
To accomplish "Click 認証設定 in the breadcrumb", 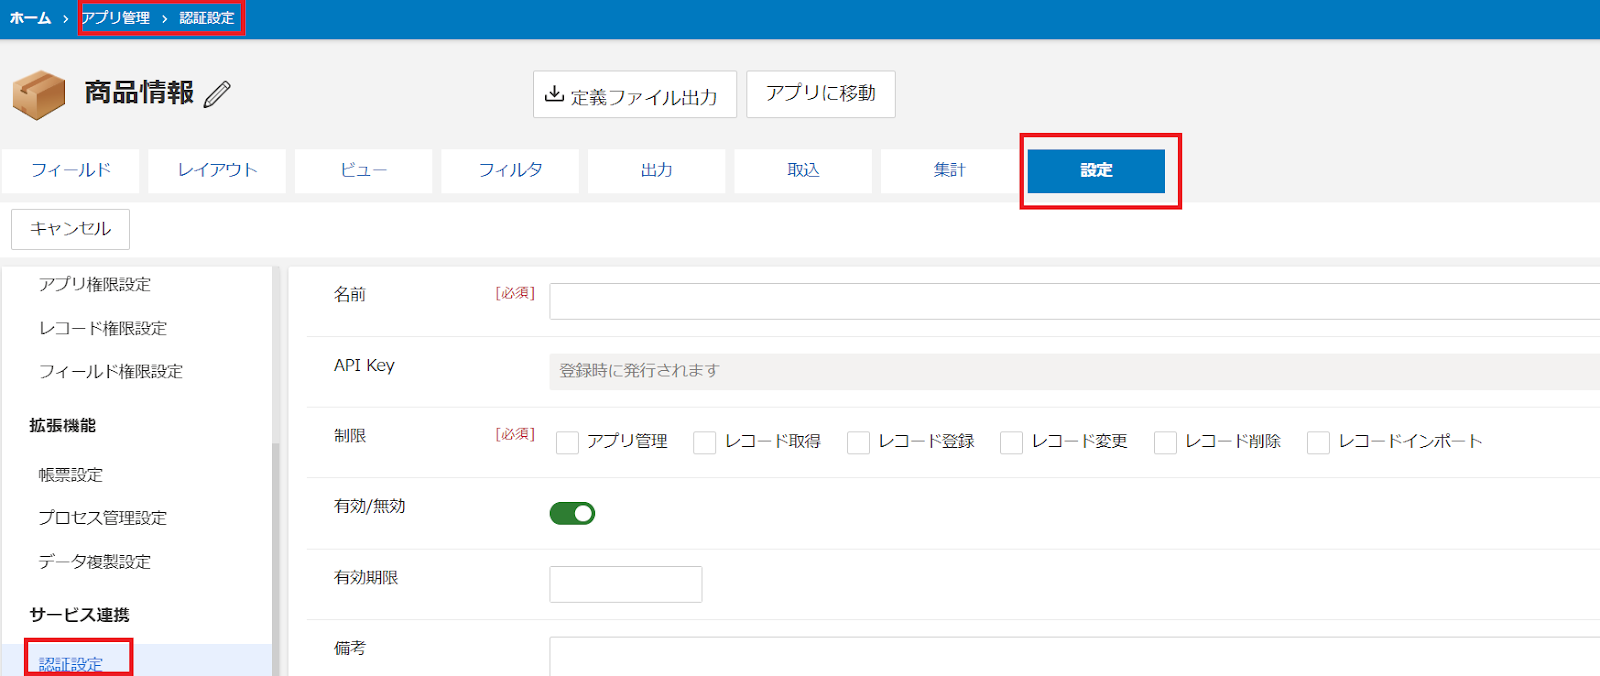I will pyautogui.click(x=207, y=18).
